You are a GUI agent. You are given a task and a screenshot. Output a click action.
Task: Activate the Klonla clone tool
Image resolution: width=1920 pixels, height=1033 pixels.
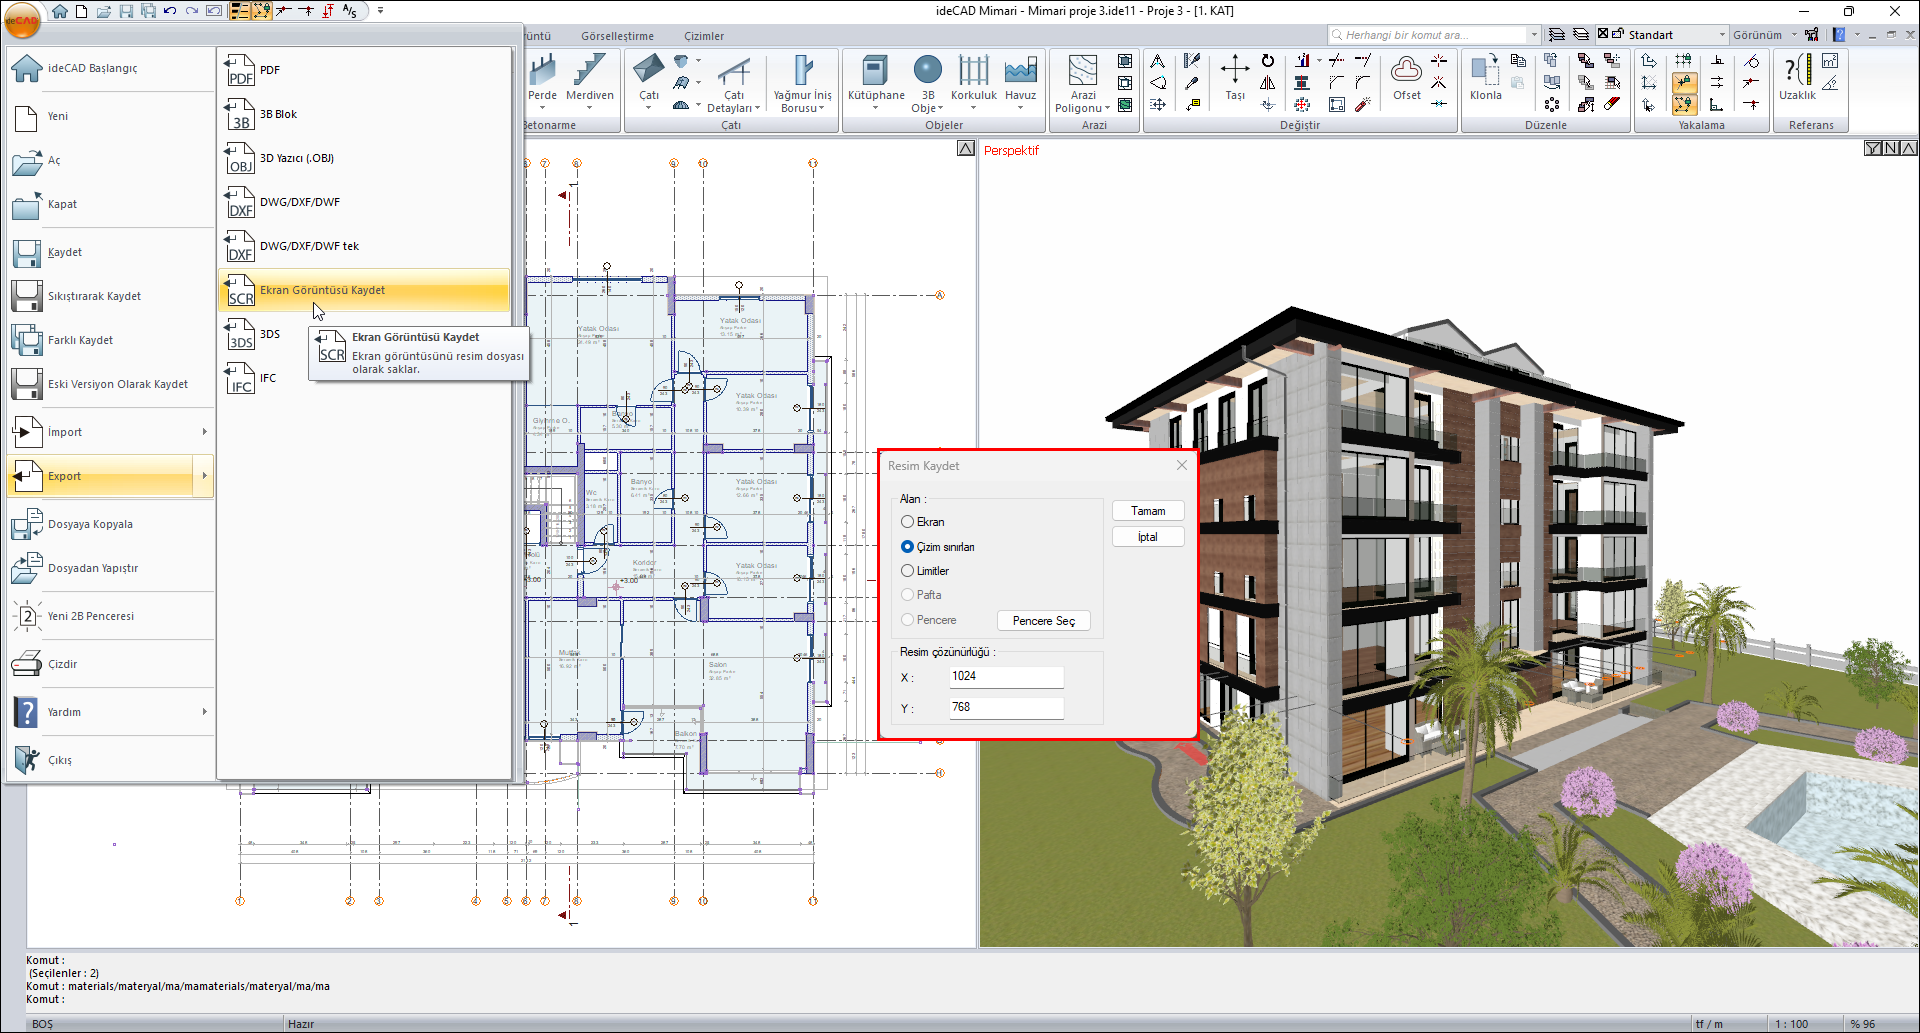coord(1485,78)
